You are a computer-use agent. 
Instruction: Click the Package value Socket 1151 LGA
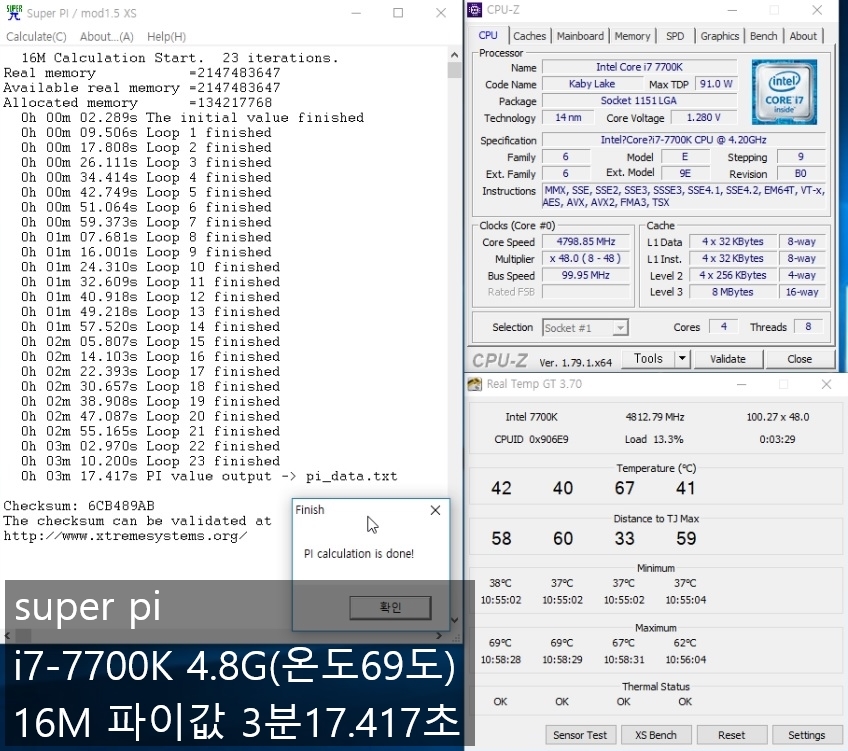coord(639,101)
